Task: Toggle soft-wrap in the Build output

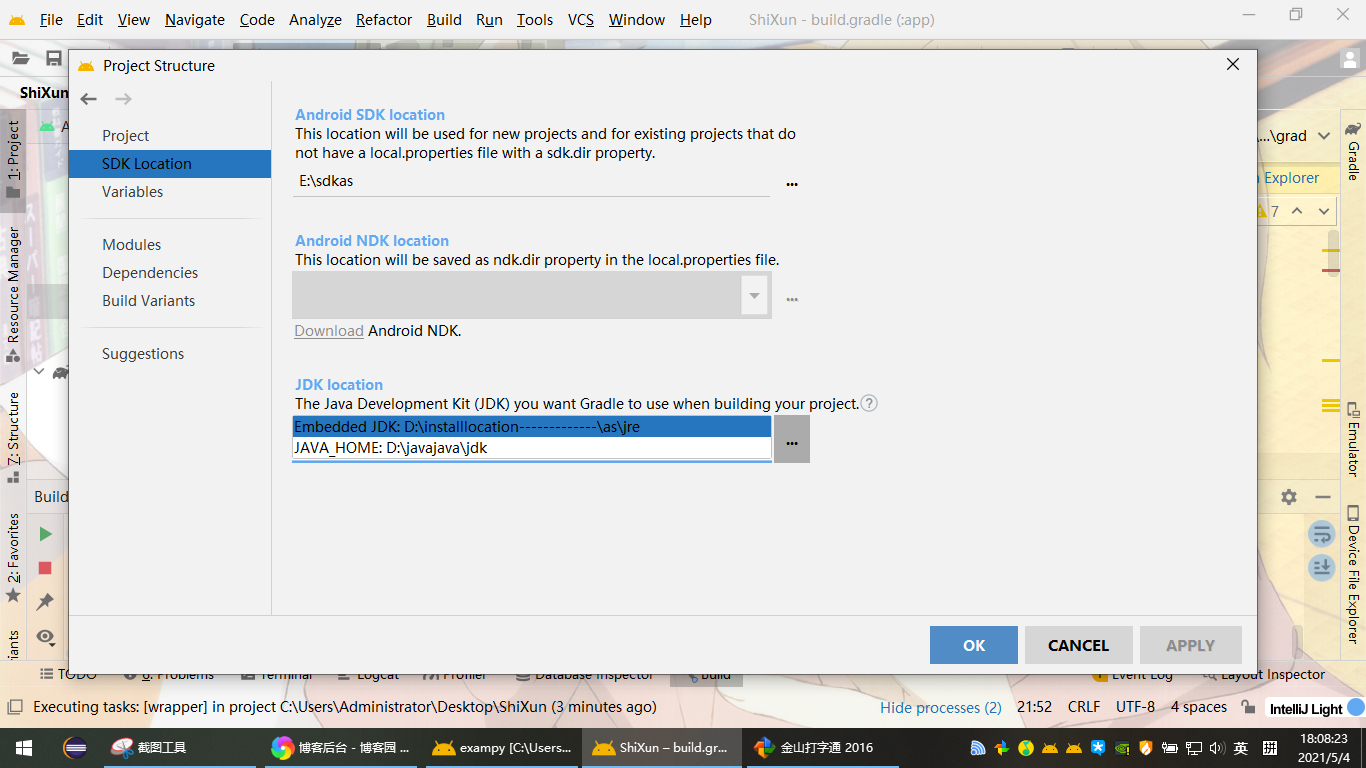Action: point(1322,534)
